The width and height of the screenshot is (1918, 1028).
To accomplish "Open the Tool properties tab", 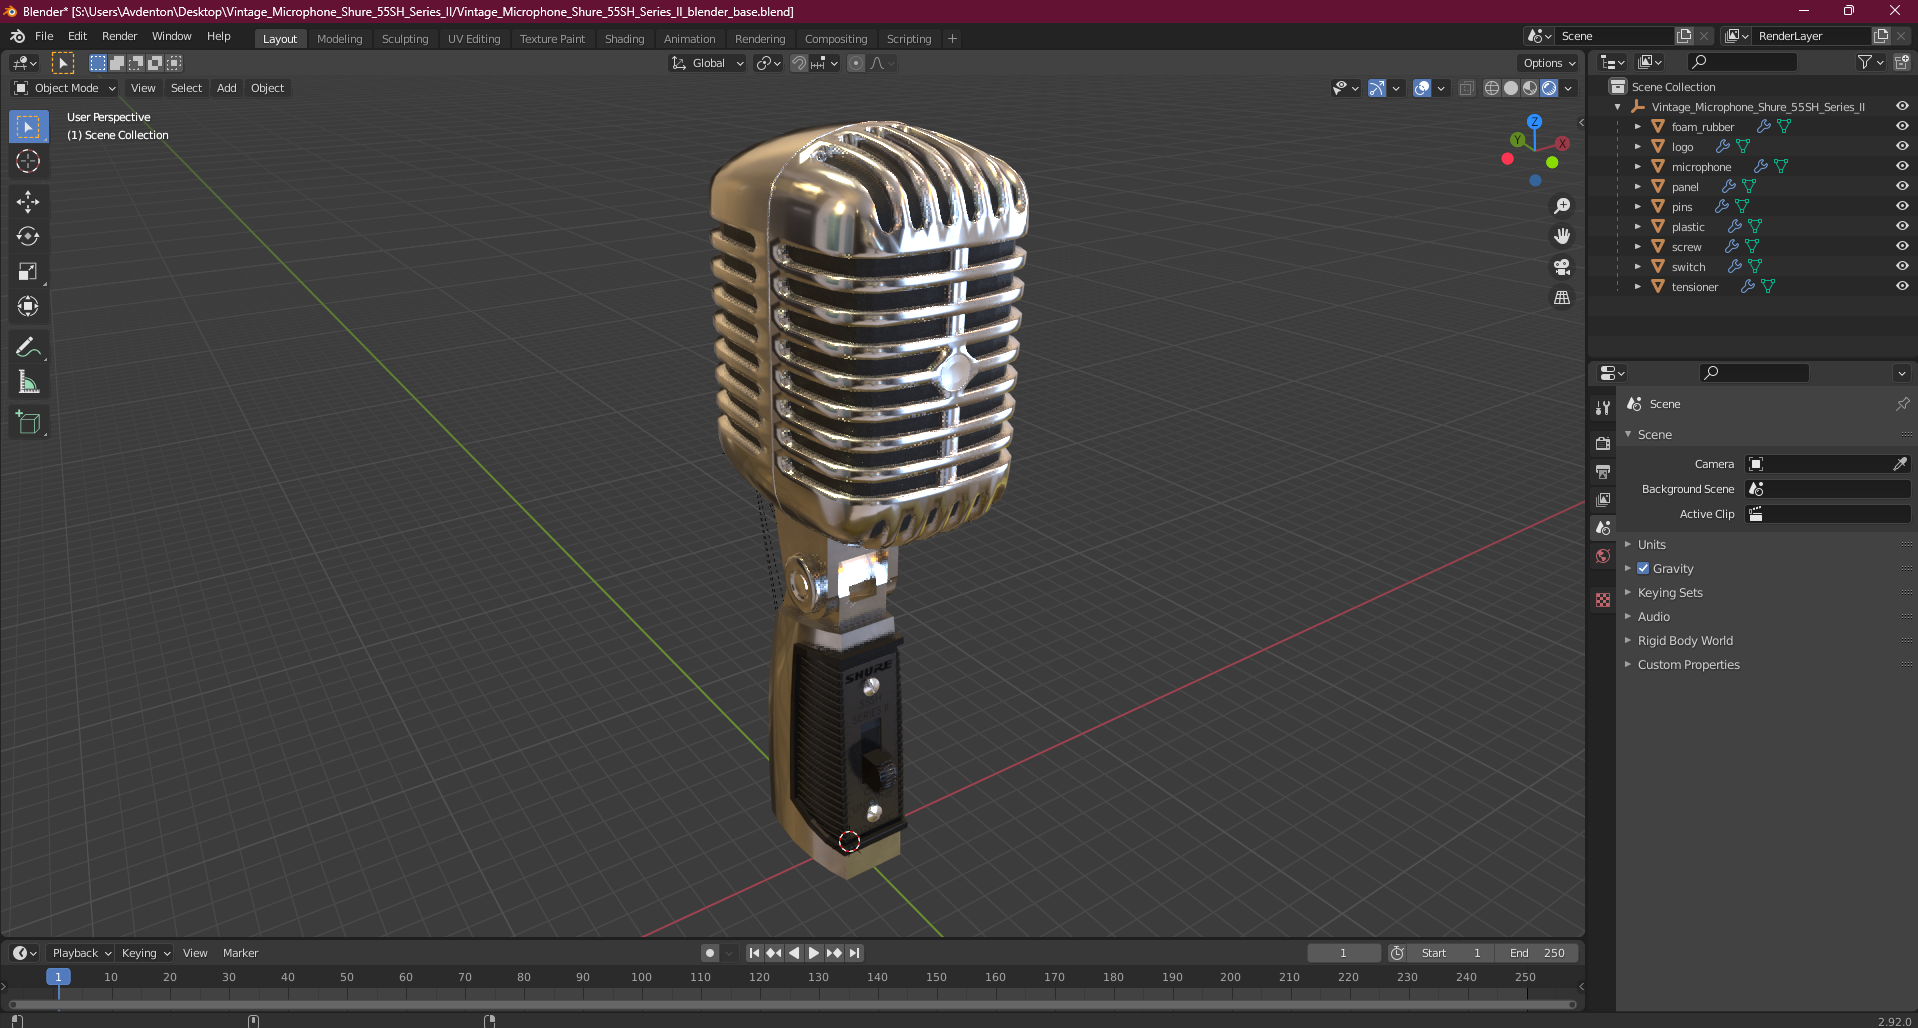I will (x=1603, y=408).
